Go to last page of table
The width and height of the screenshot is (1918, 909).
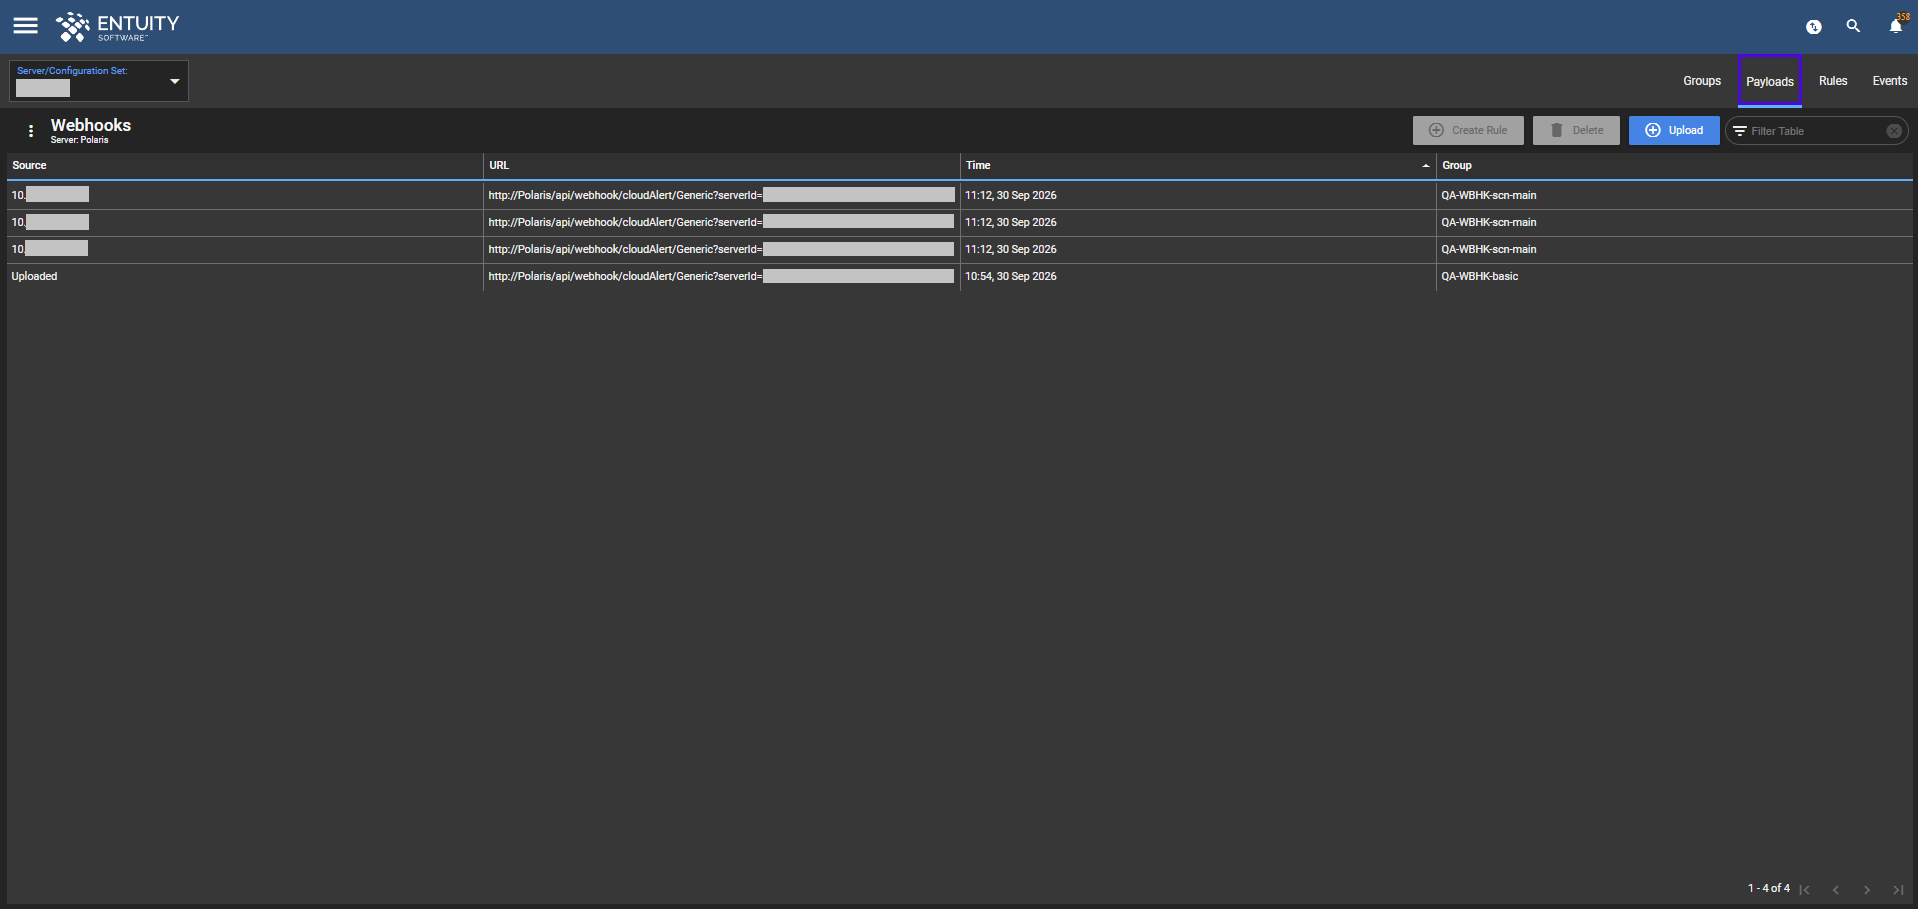[1897, 889]
